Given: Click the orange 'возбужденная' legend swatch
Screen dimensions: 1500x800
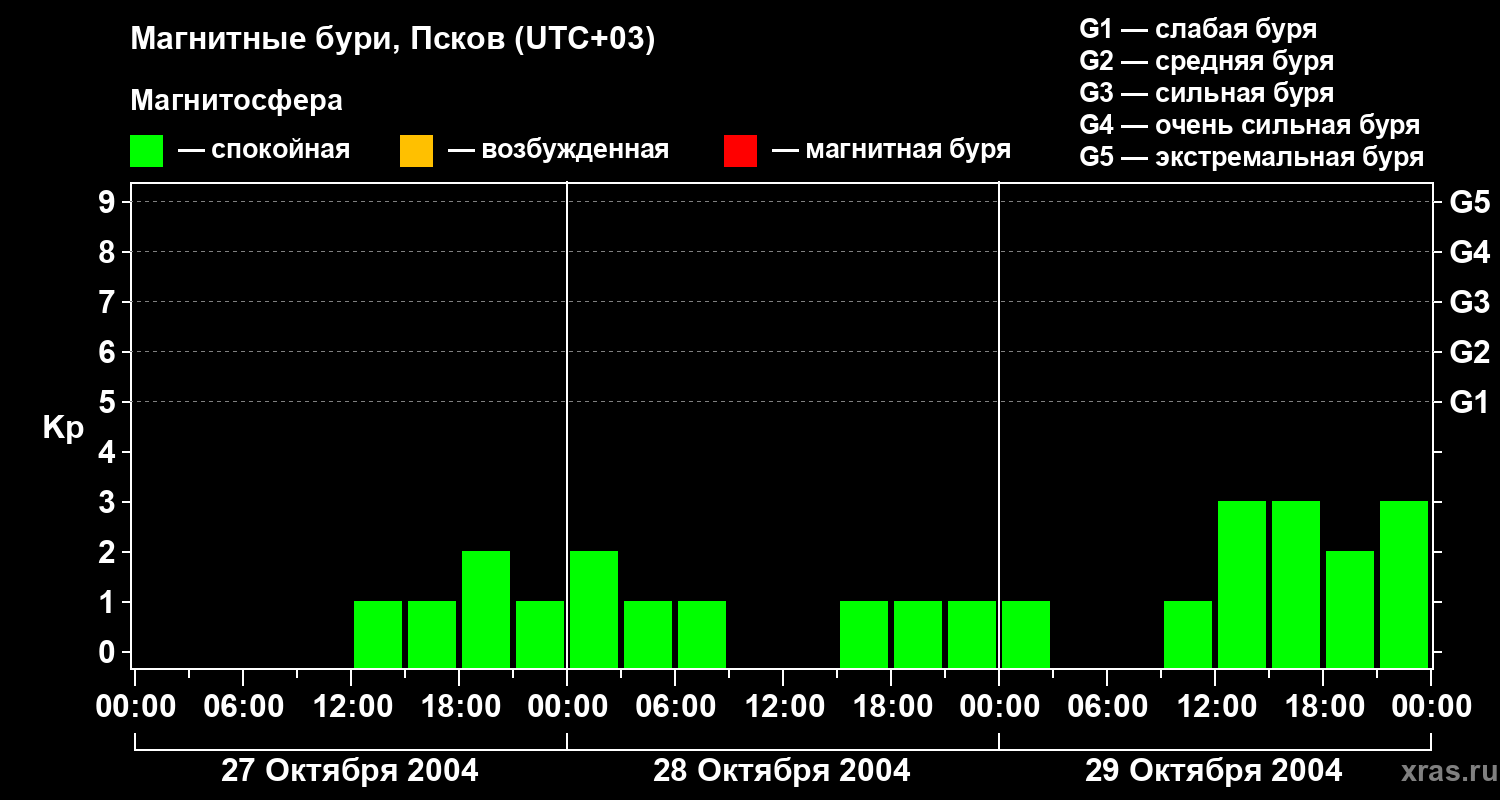Looking at the screenshot, I should pos(416,151).
